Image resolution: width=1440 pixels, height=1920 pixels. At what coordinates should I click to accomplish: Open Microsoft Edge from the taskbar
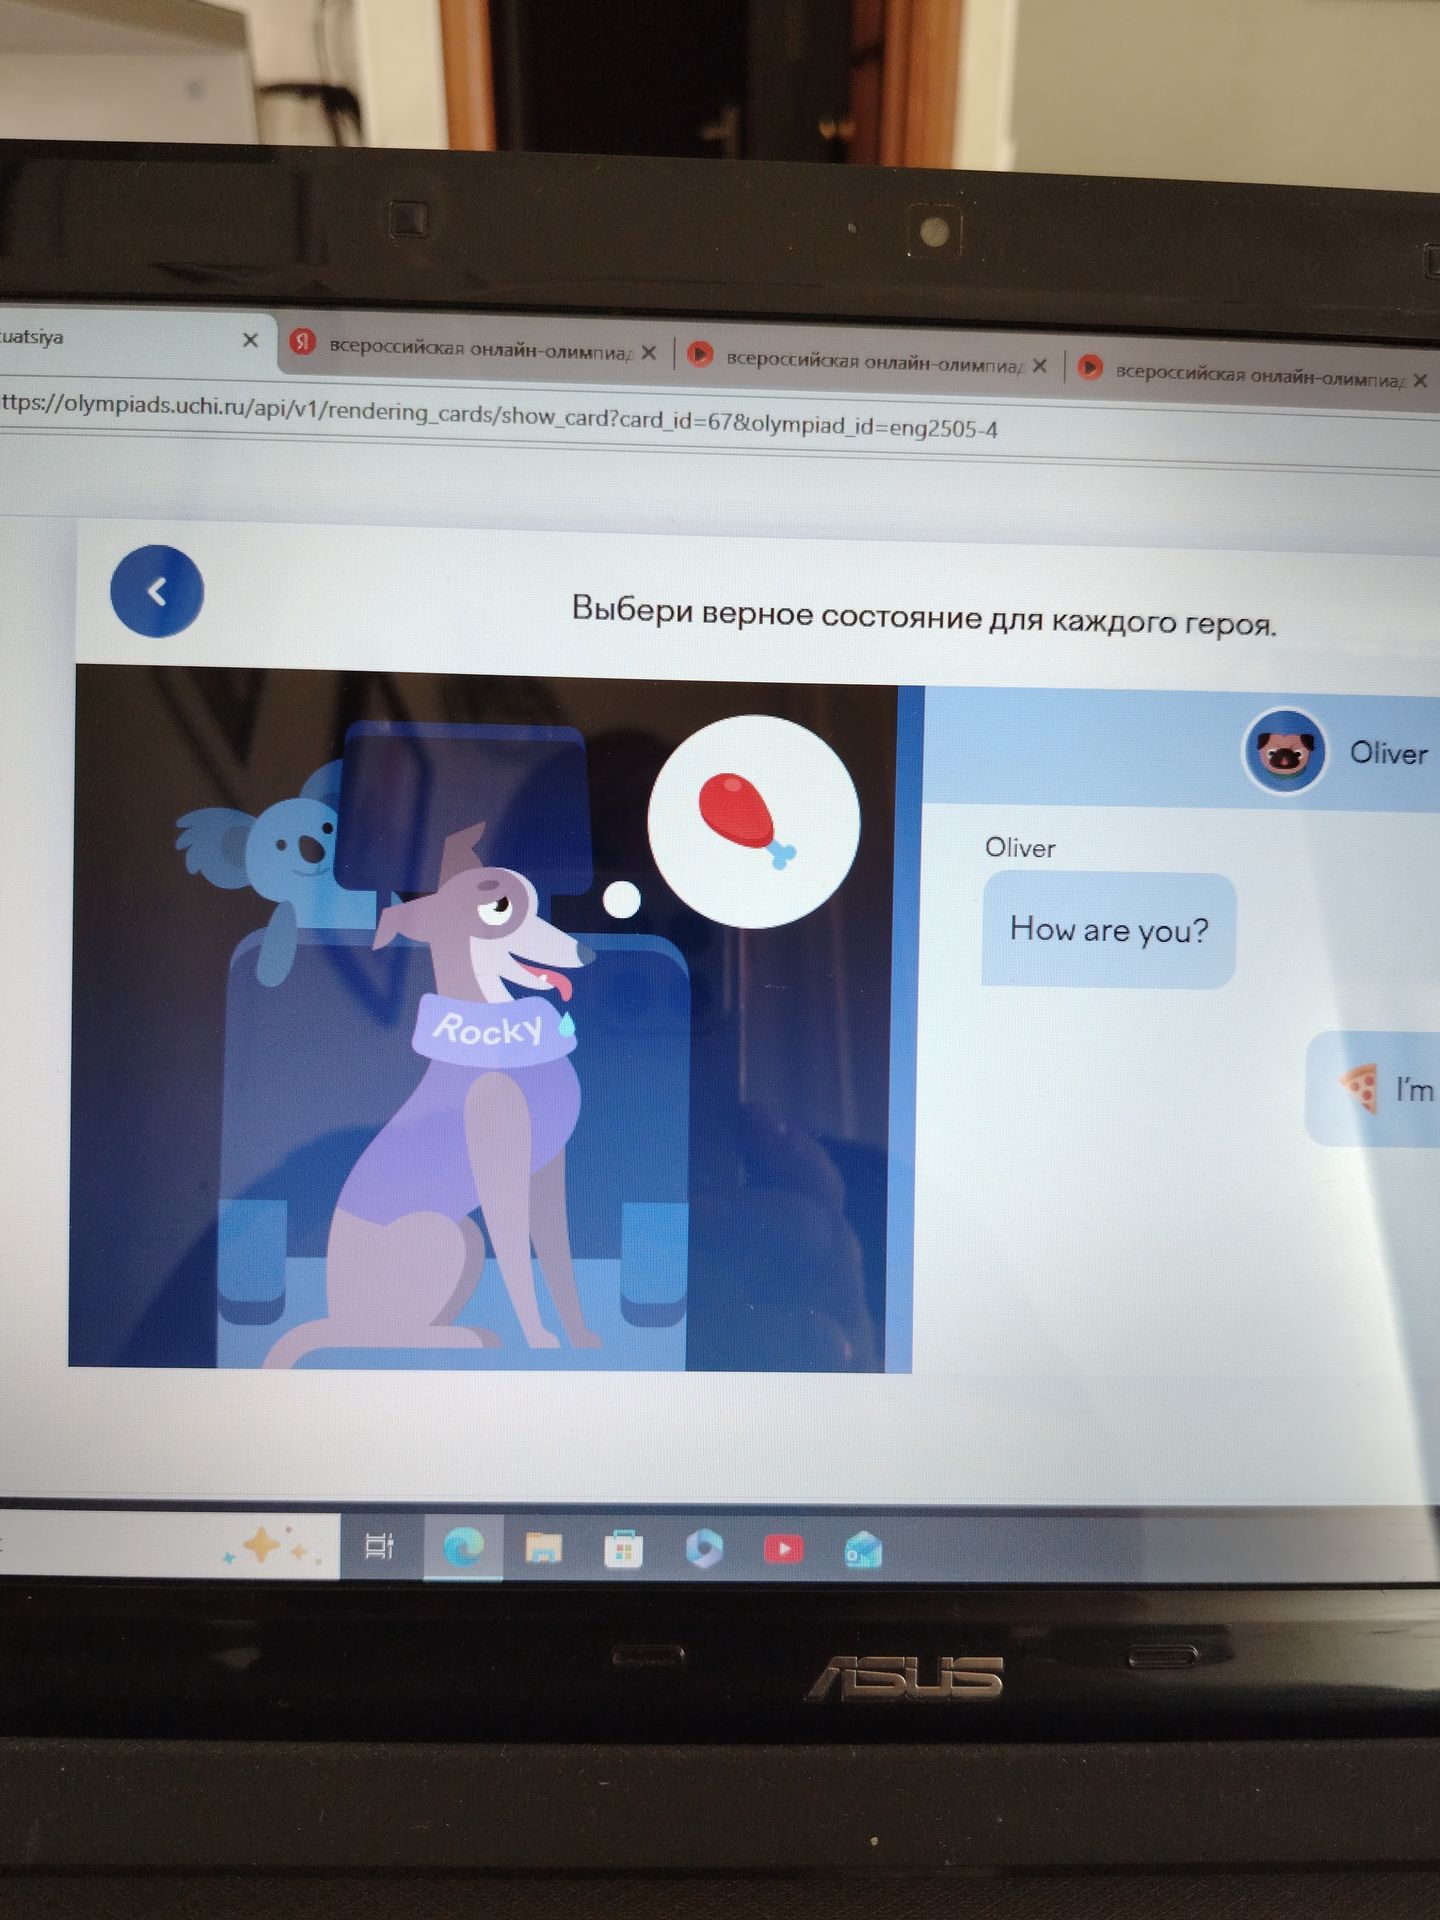point(464,1547)
